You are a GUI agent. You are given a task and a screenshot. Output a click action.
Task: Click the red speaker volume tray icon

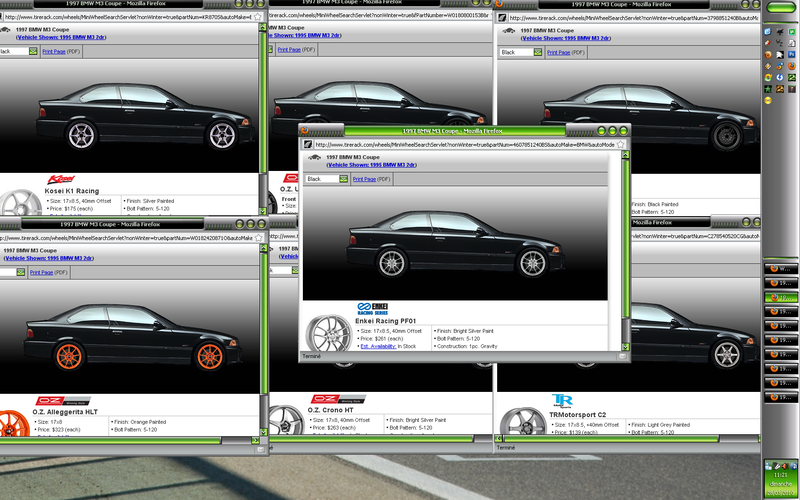pos(785,466)
